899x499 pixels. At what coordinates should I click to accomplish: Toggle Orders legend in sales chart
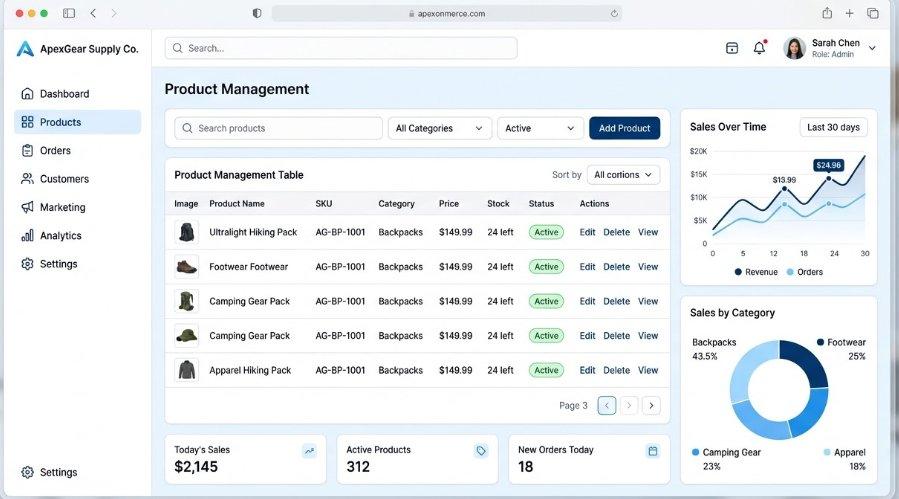[x=804, y=272]
